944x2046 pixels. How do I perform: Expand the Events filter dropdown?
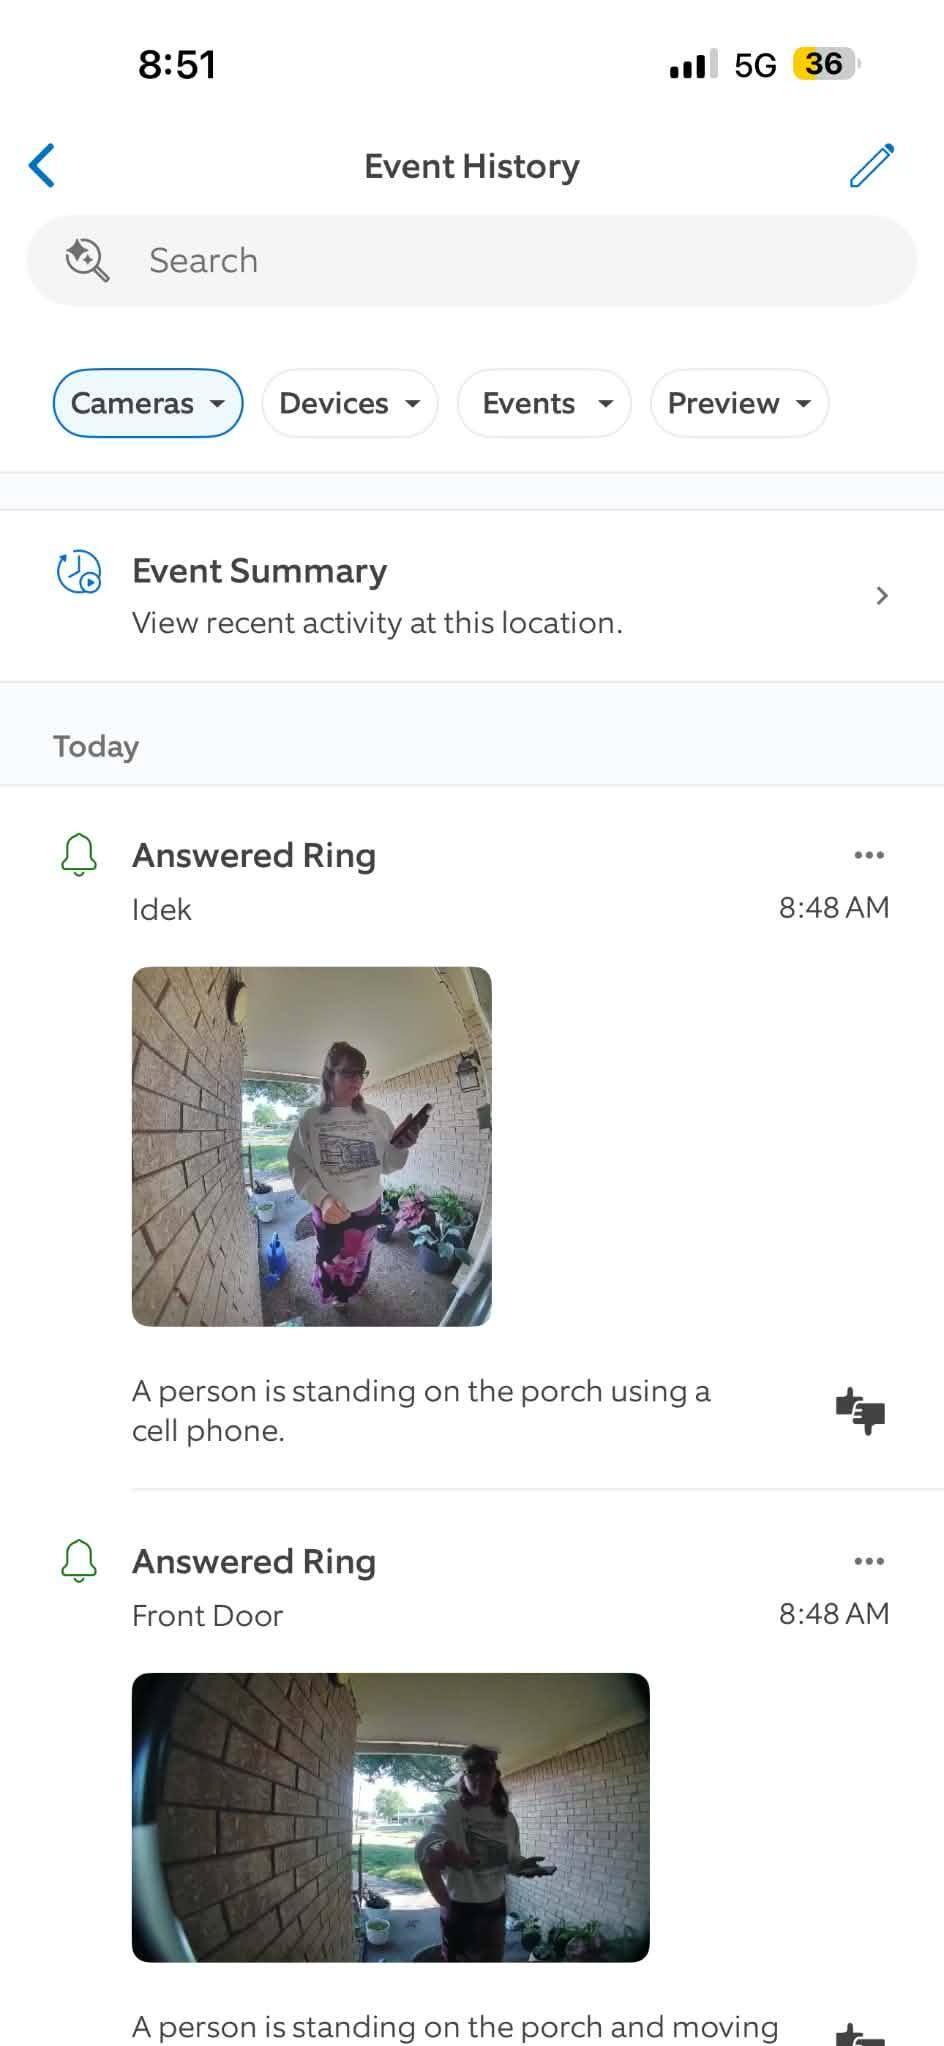point(544,403)
